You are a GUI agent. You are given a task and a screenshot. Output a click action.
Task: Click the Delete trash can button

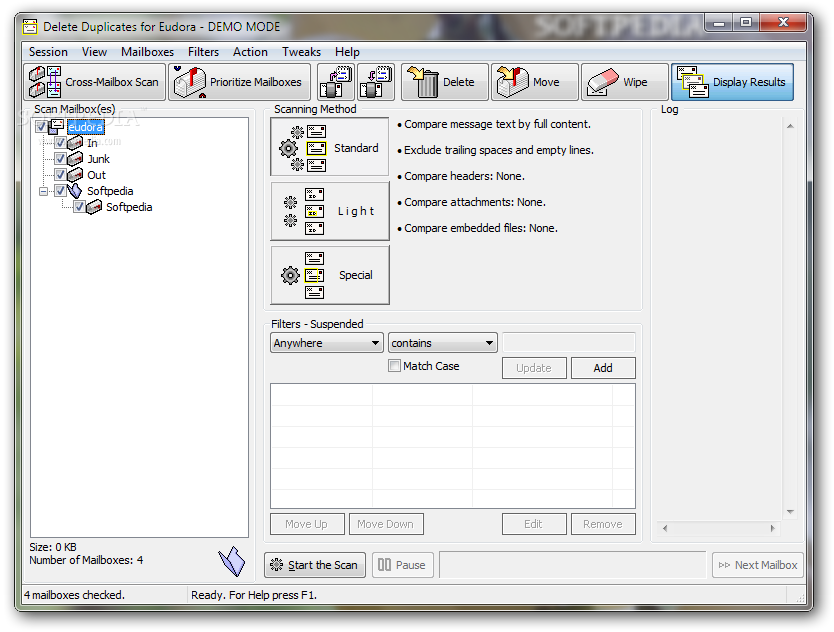click(x=445, y=82)
